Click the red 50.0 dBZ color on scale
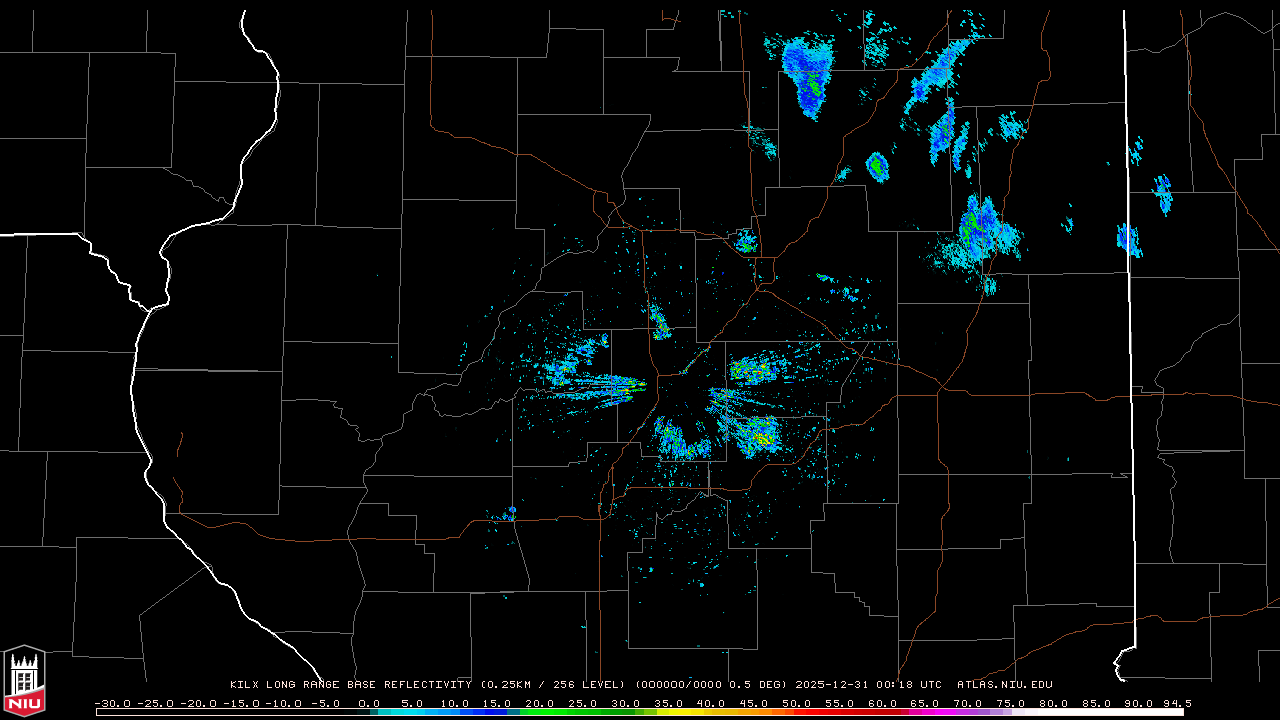Screen dimensions: 1280x720 click(x=796, y=712)
